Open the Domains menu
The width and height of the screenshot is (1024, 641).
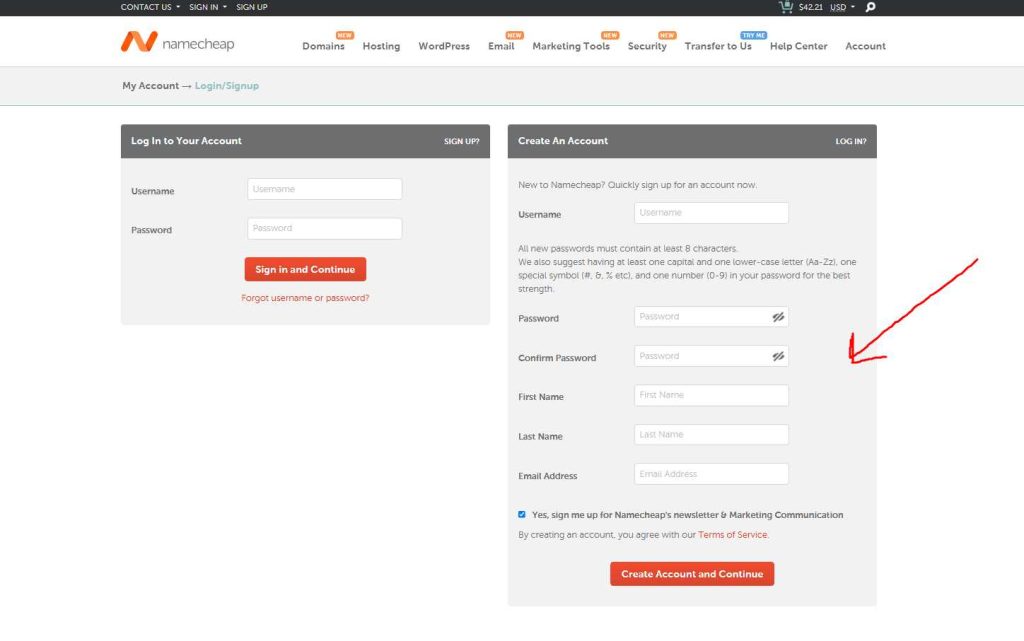323,46
